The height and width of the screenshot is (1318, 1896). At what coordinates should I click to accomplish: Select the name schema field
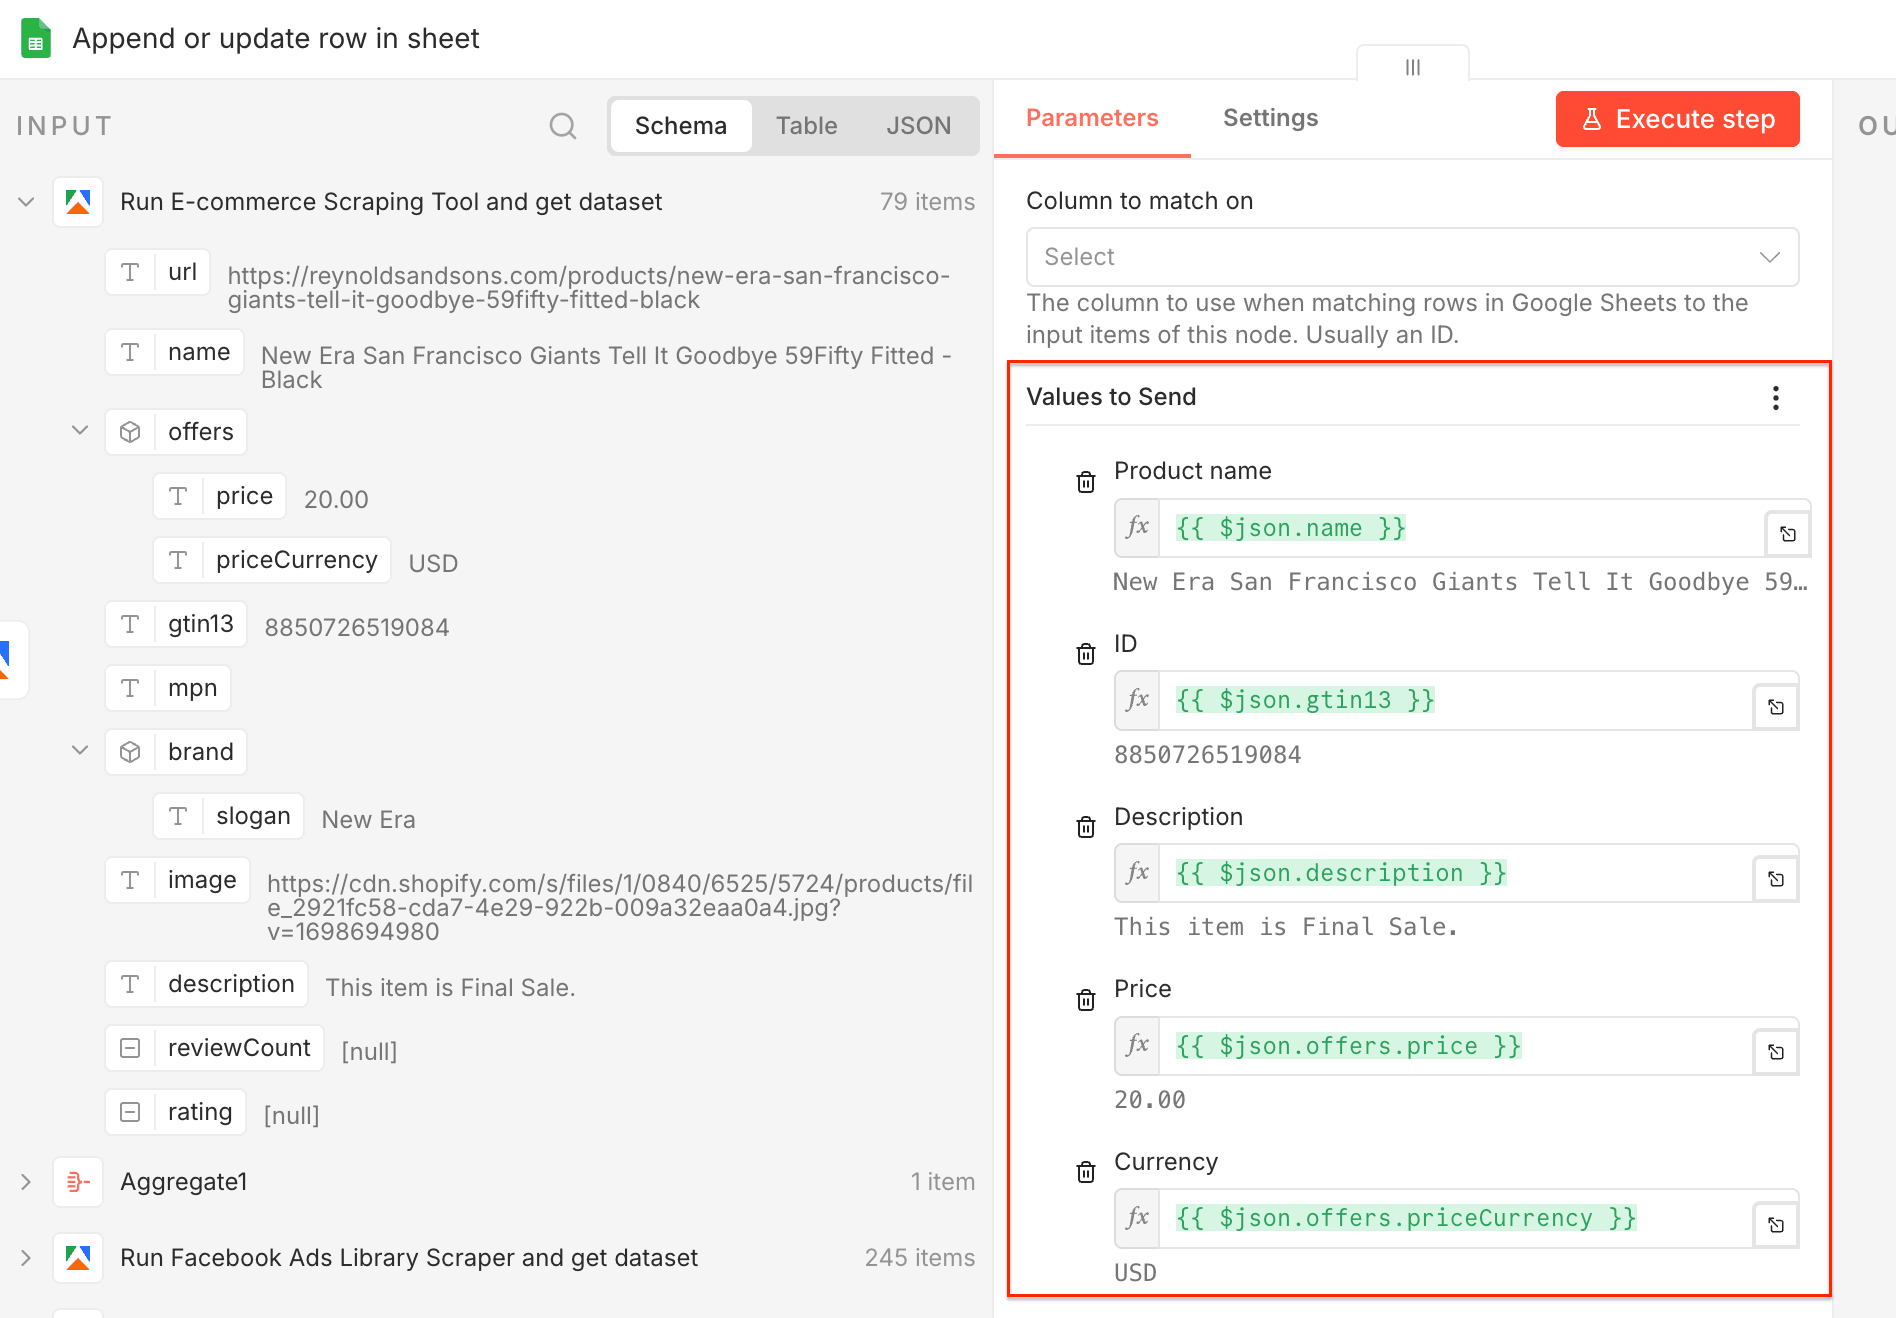(x=175, y=352)
